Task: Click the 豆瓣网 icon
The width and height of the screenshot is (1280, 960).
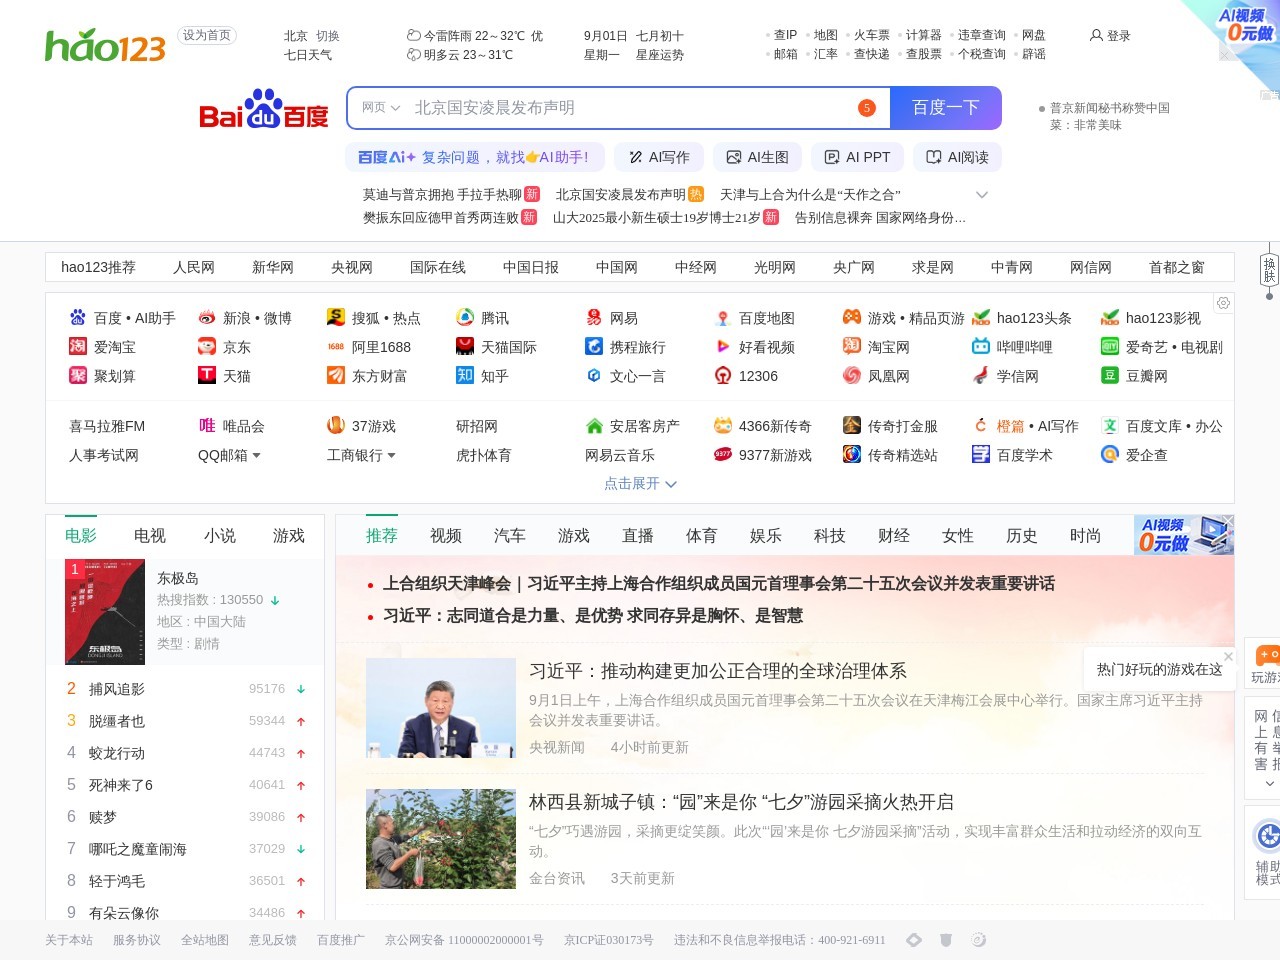Action: [x=1110, y=375]
